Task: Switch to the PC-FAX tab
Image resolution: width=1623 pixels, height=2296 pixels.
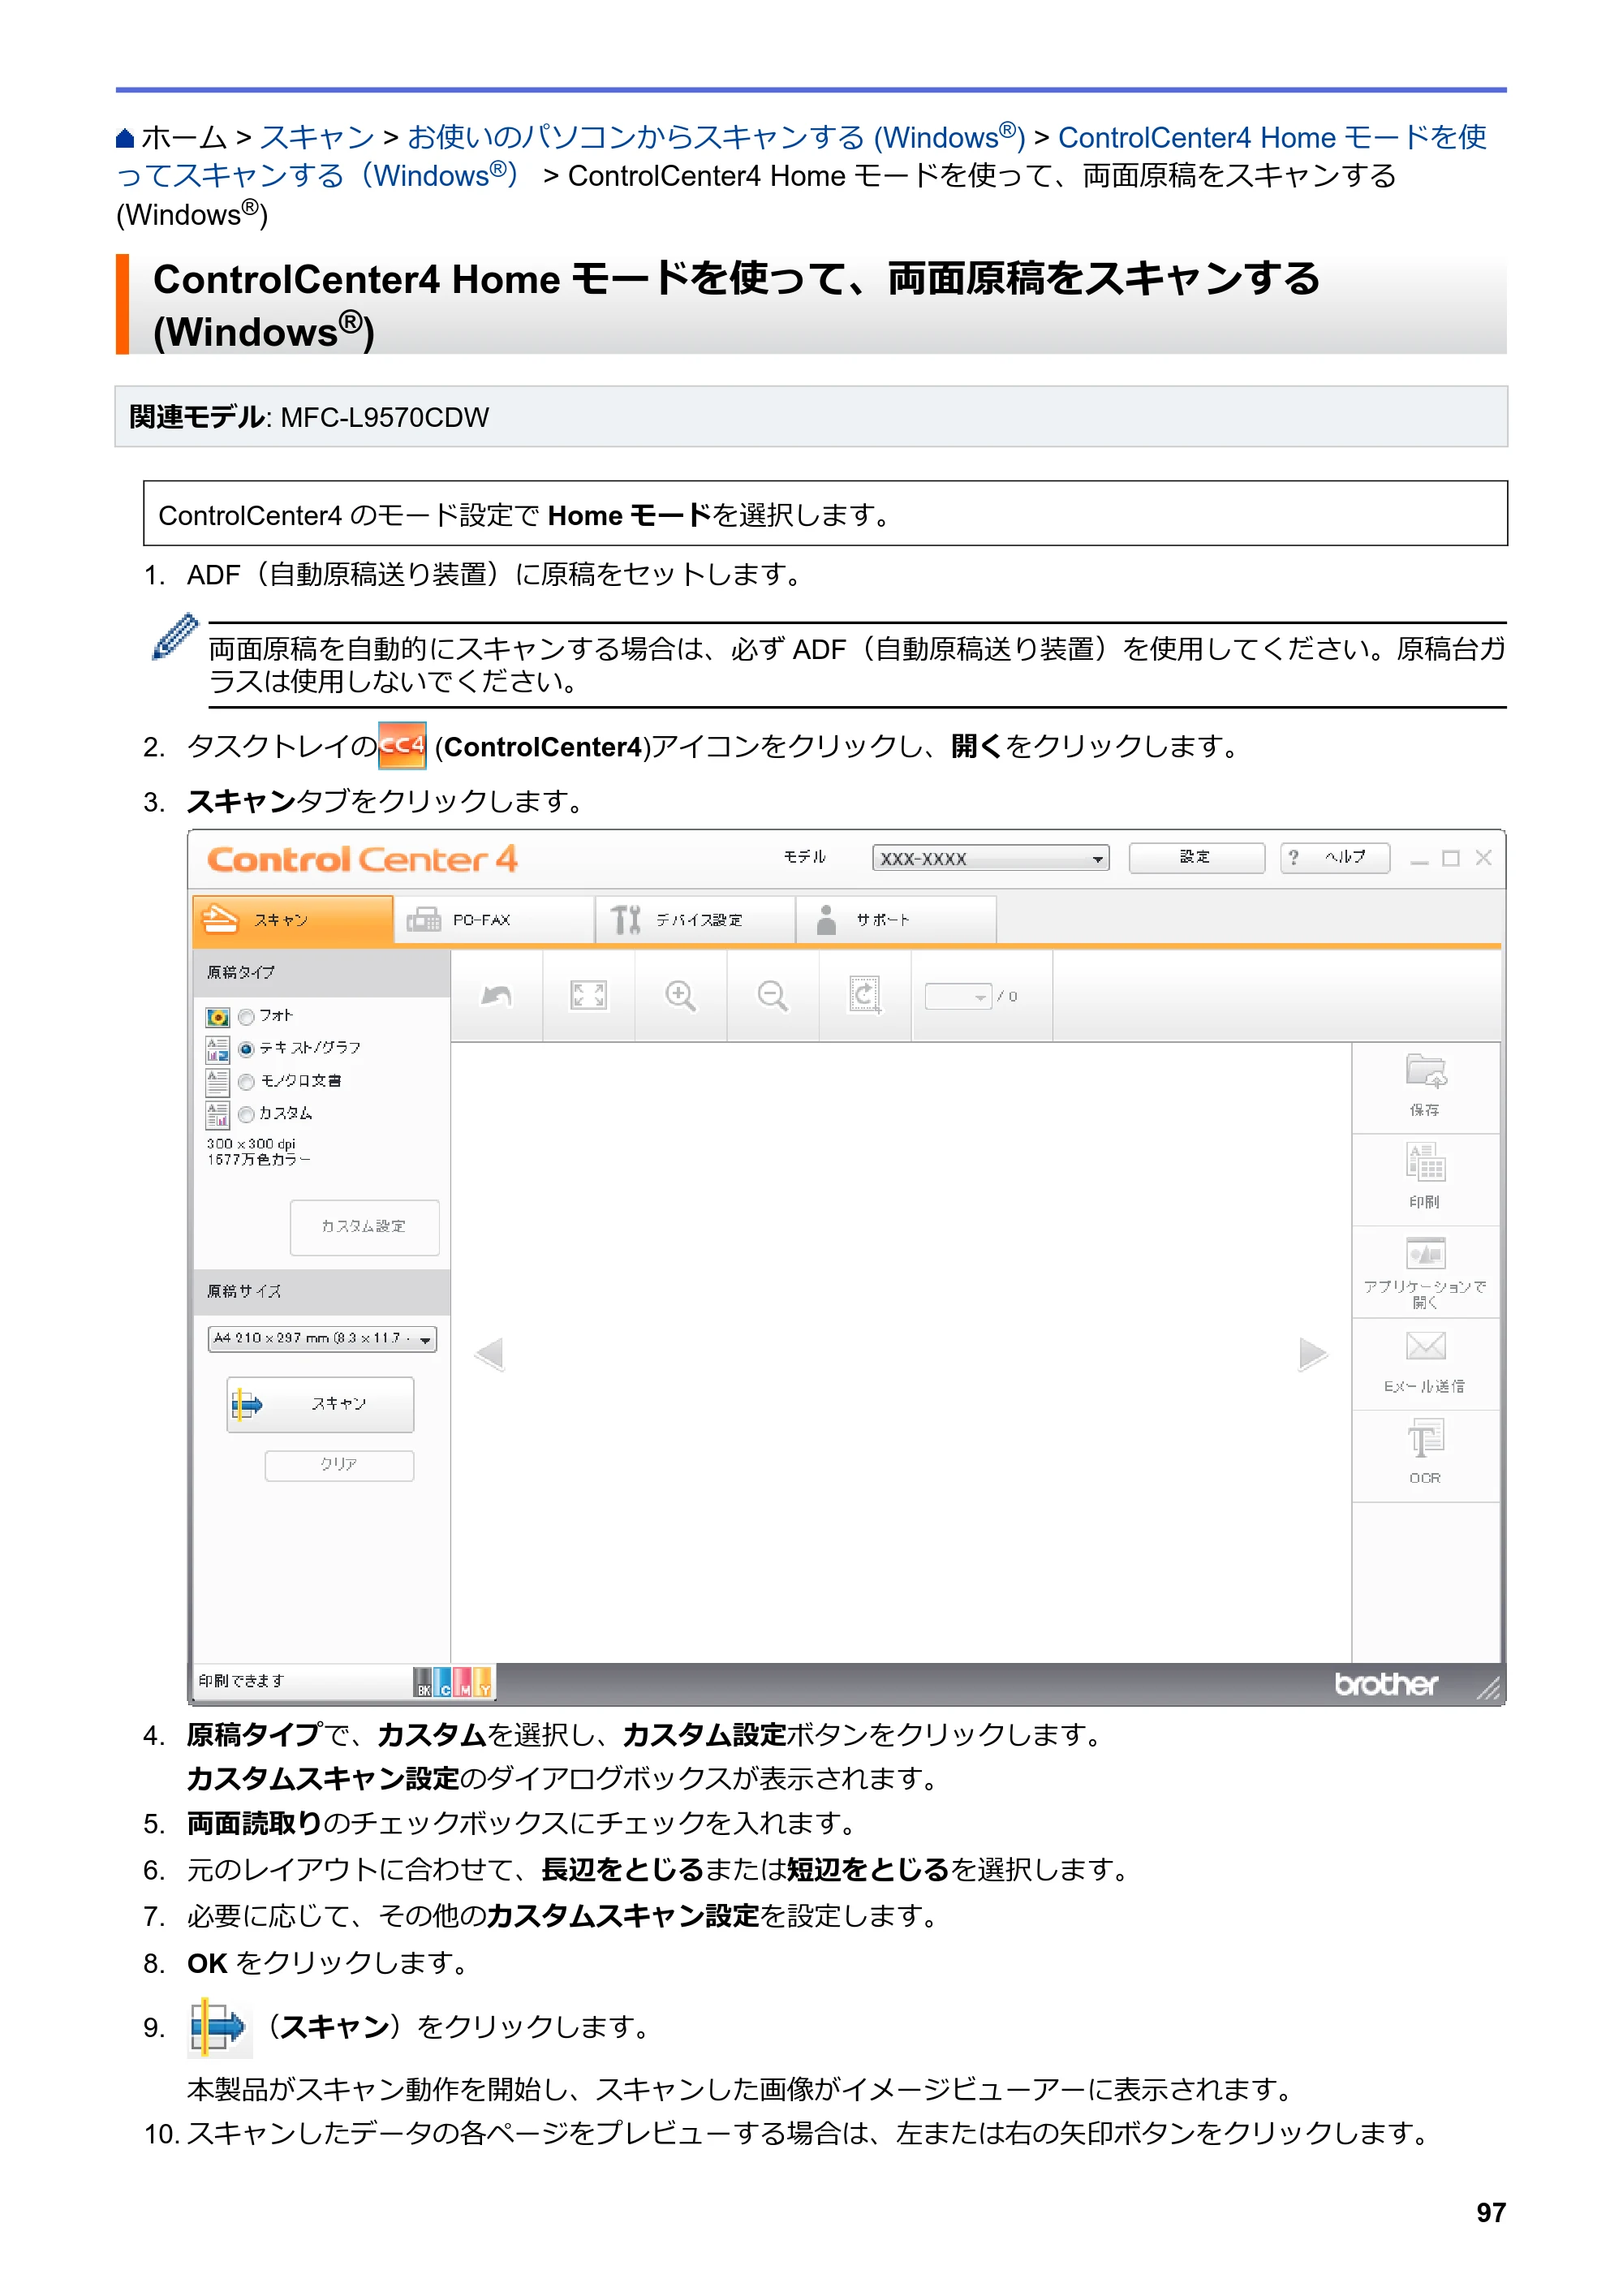Action: pos(494,919)
